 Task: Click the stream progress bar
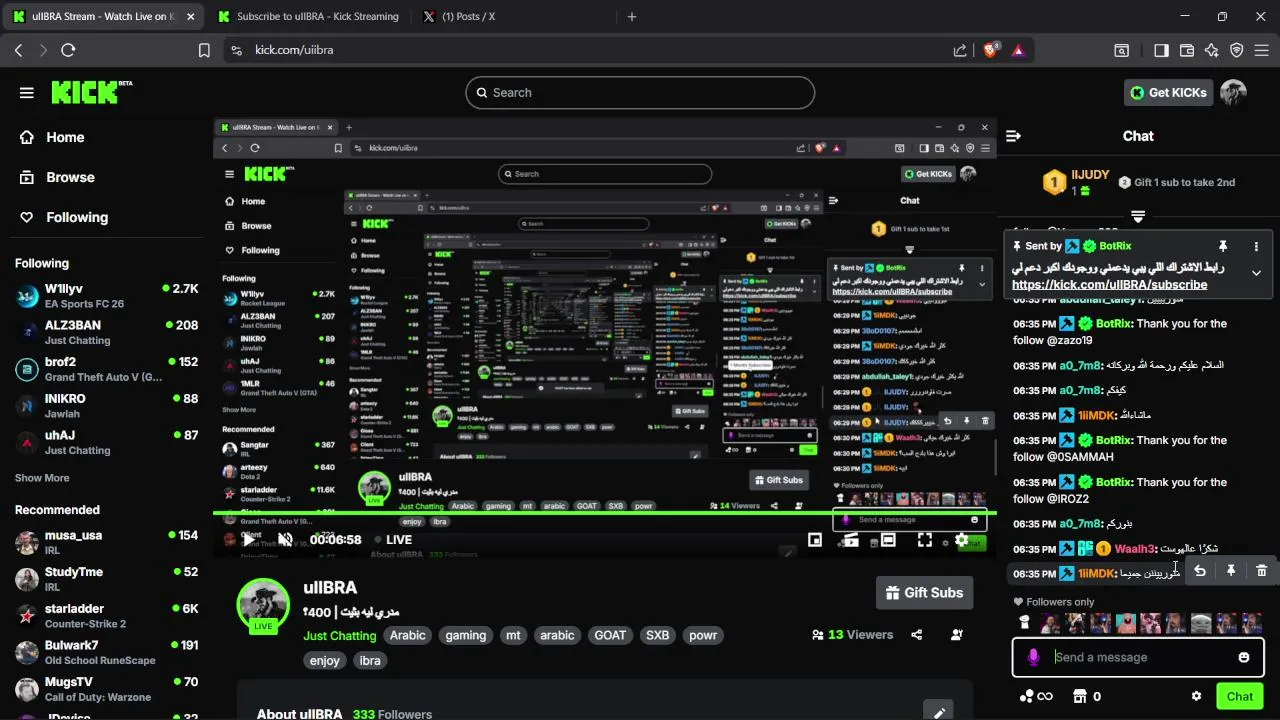click(x=605, y=513)
